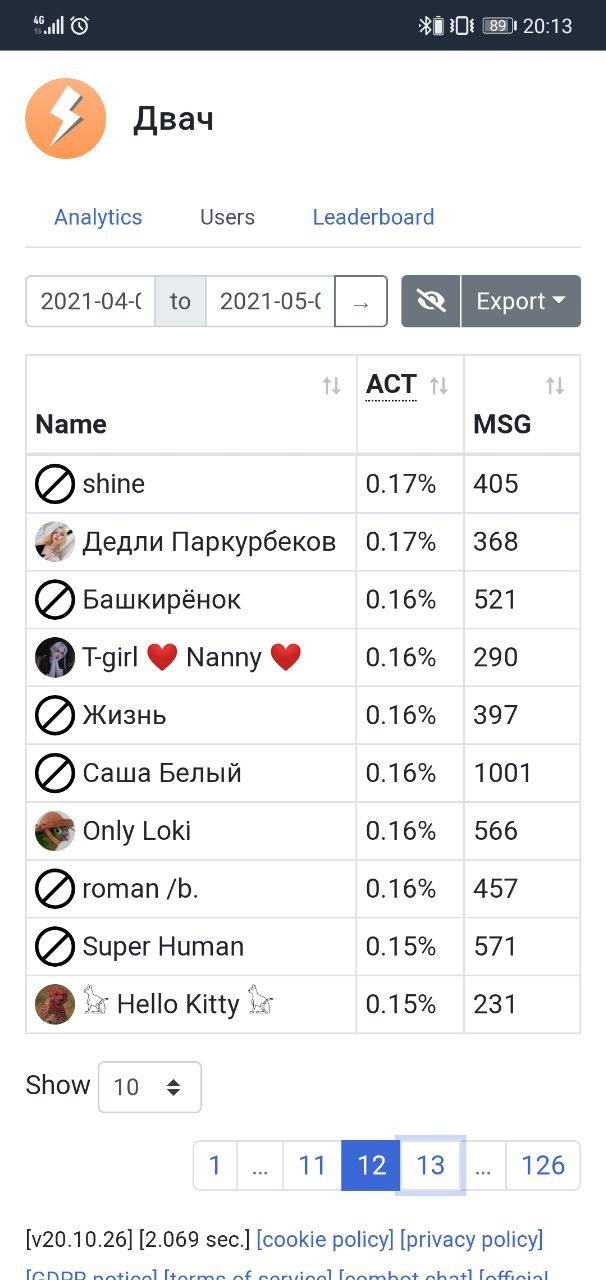Open the Show rows count selector

click(x=150, y=1087)
